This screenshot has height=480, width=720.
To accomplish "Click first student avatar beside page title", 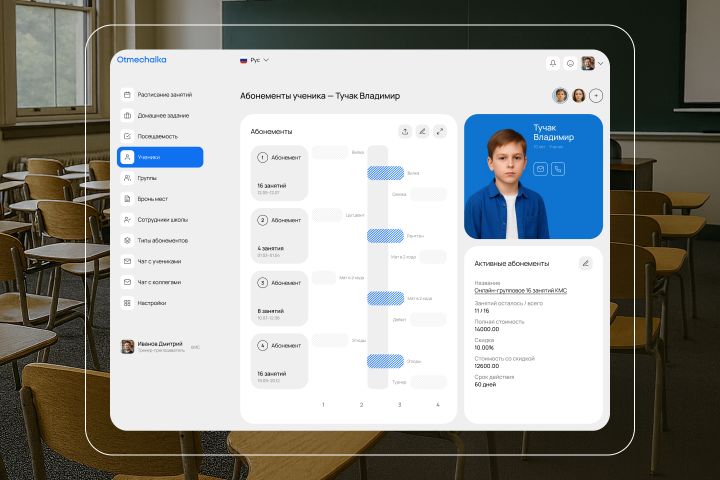I will [560, 96].
